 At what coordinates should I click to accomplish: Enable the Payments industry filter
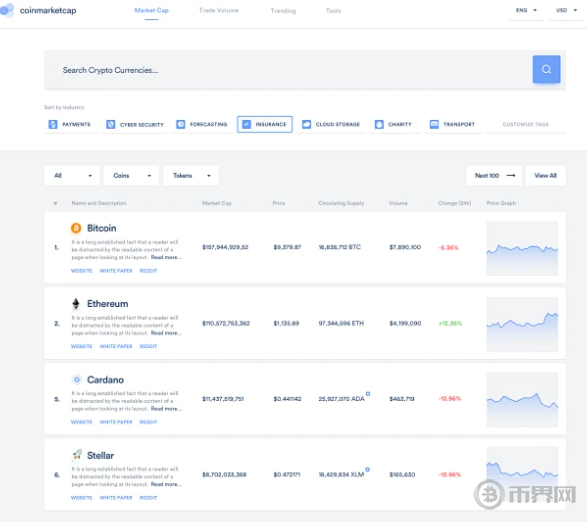70,124
